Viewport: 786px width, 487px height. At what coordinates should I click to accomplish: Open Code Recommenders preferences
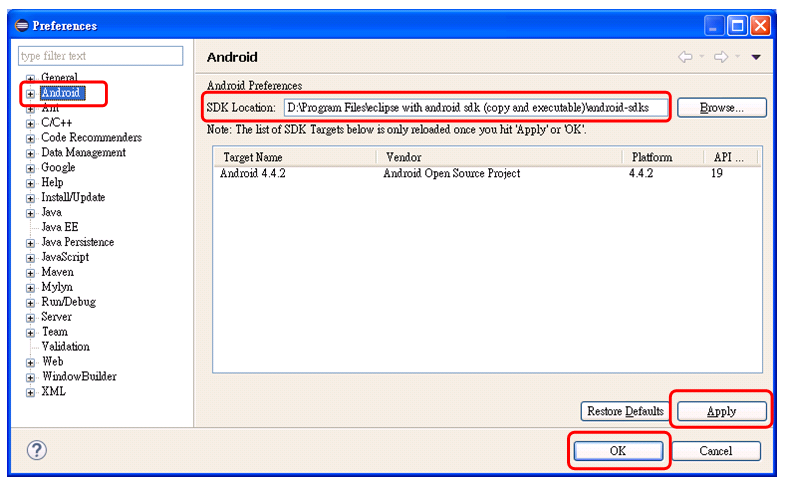(x=91, y=137)
